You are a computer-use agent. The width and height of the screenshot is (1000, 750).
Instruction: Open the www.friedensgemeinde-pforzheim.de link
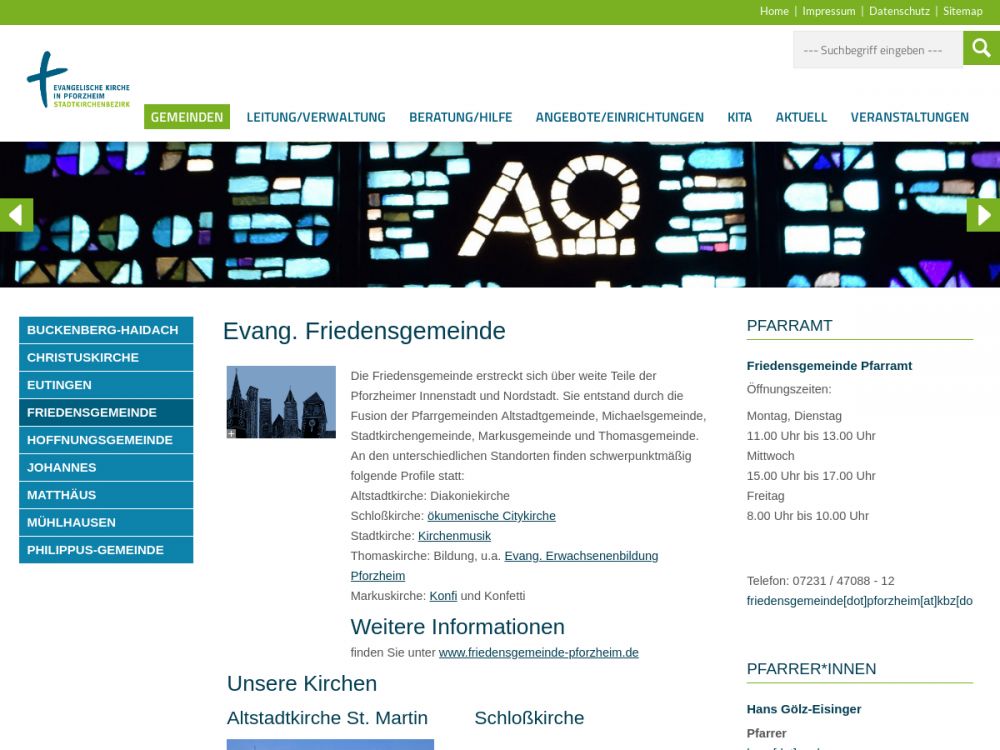pyautogui.click(x=538, y=652)
